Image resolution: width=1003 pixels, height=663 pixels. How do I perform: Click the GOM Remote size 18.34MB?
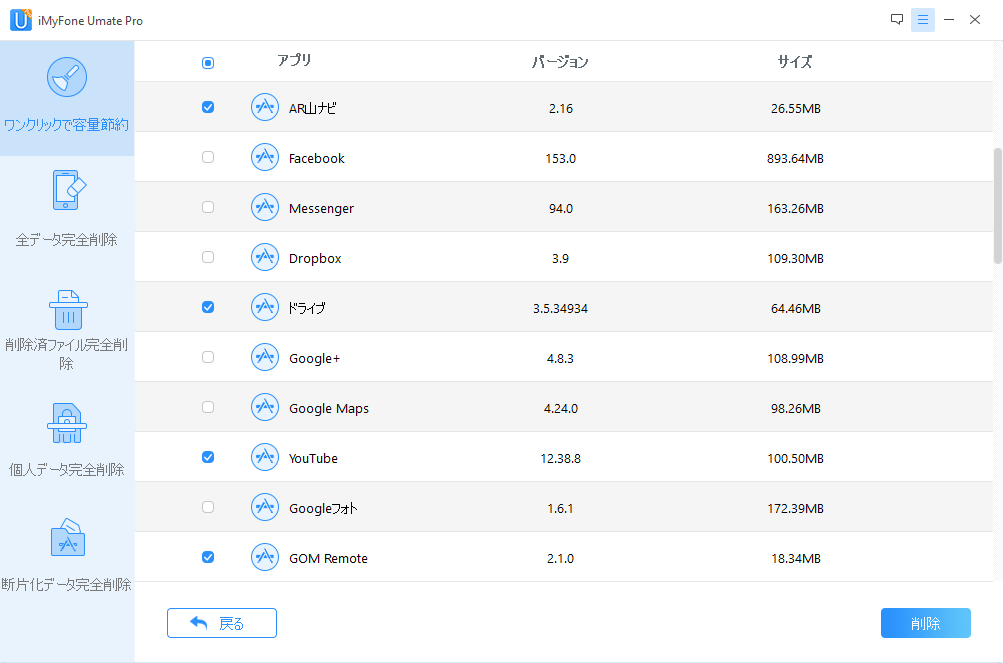(795, 558)
